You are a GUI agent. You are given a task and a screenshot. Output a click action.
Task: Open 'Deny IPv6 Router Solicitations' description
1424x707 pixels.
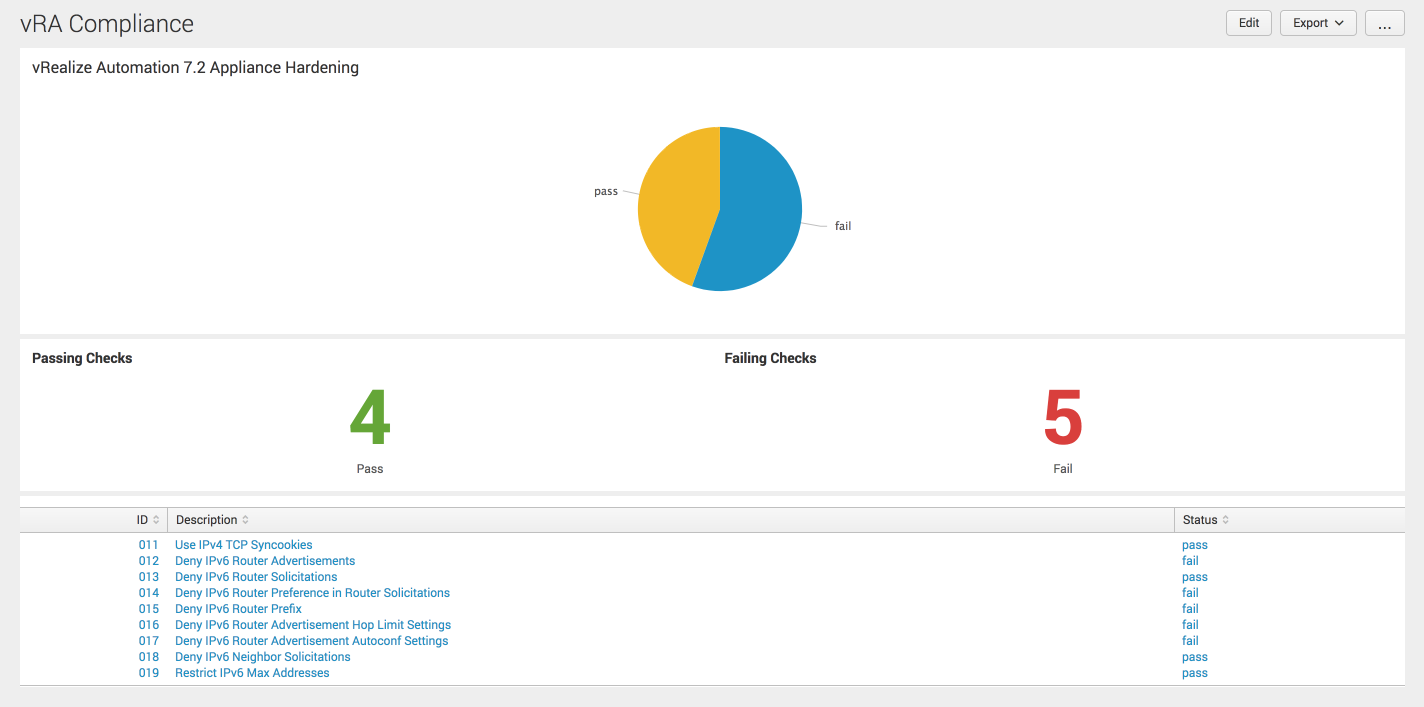(256, 577)
